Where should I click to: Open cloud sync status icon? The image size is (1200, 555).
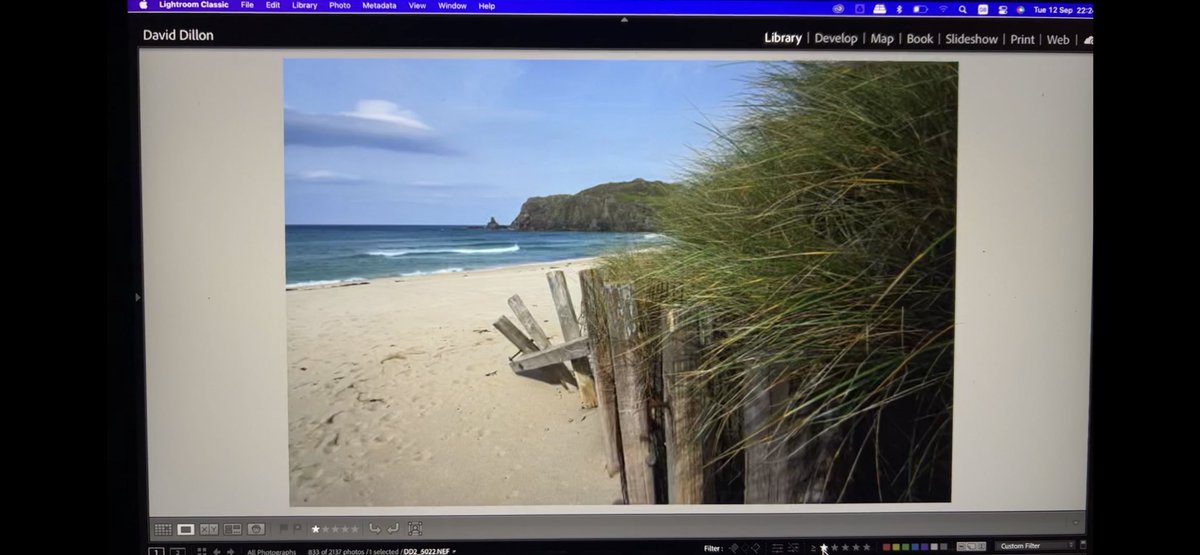tap(1088, 40)
